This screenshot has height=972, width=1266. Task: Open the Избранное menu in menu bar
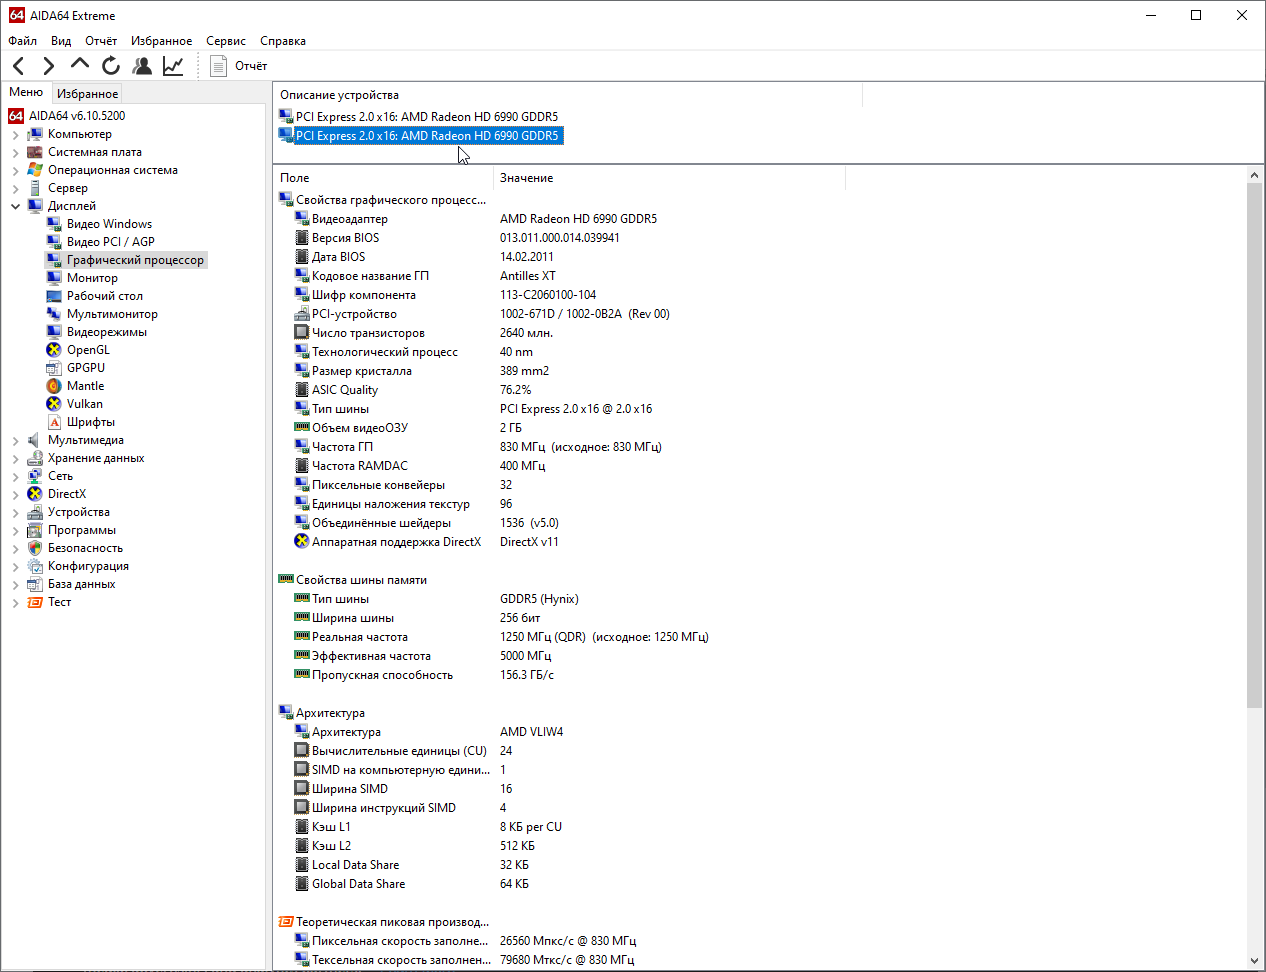(161, 41)
